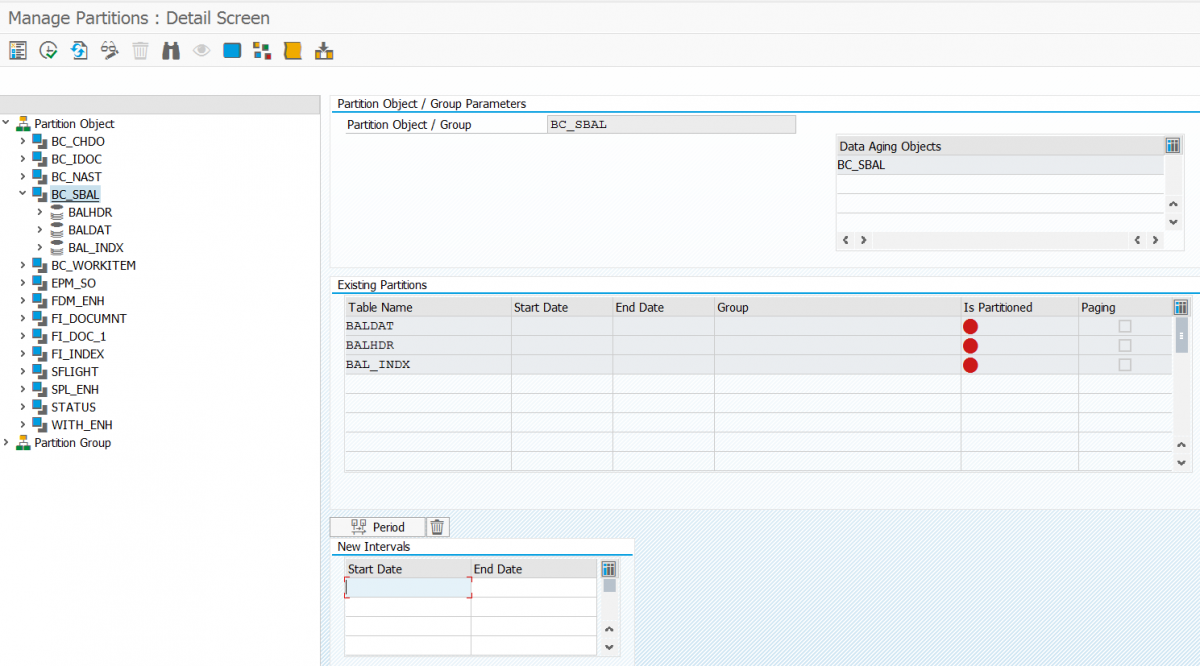Click the trash button beside Period
Image resolution: width=1200 pixels, height=666 pixels.
(438, 527)
